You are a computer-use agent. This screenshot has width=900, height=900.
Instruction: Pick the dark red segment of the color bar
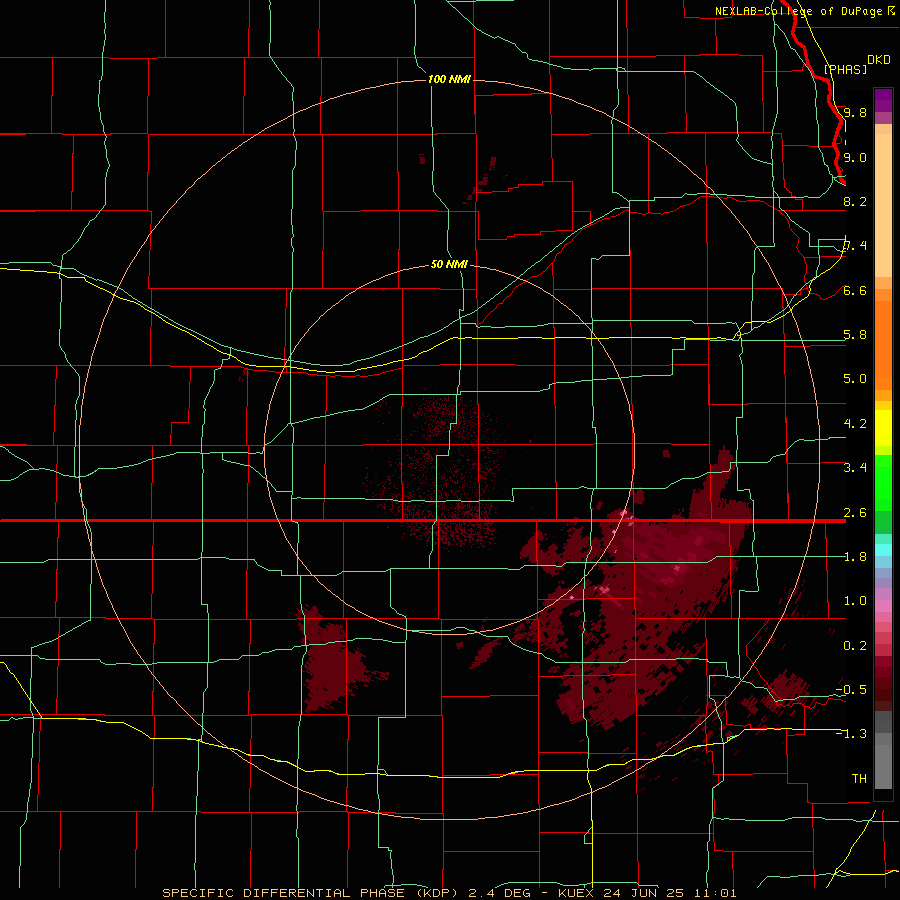(883, 683)
